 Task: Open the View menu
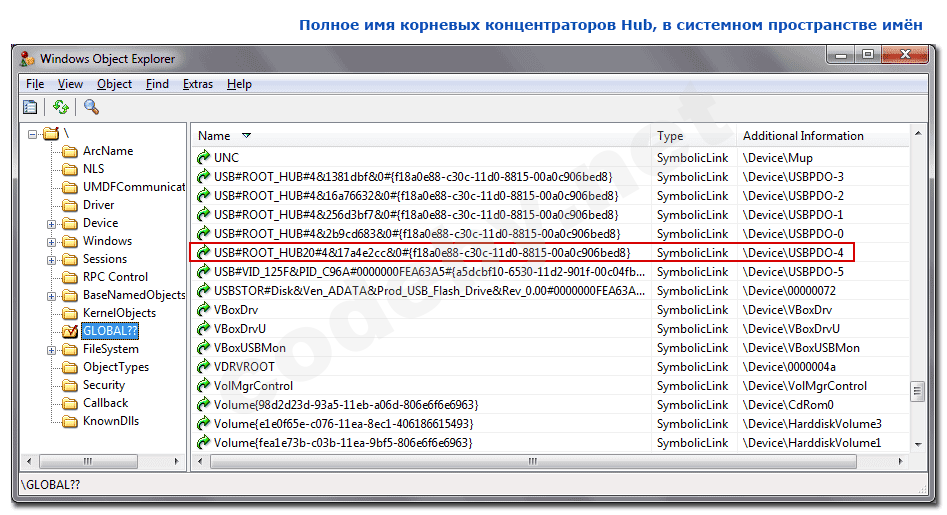pos(70,84)
